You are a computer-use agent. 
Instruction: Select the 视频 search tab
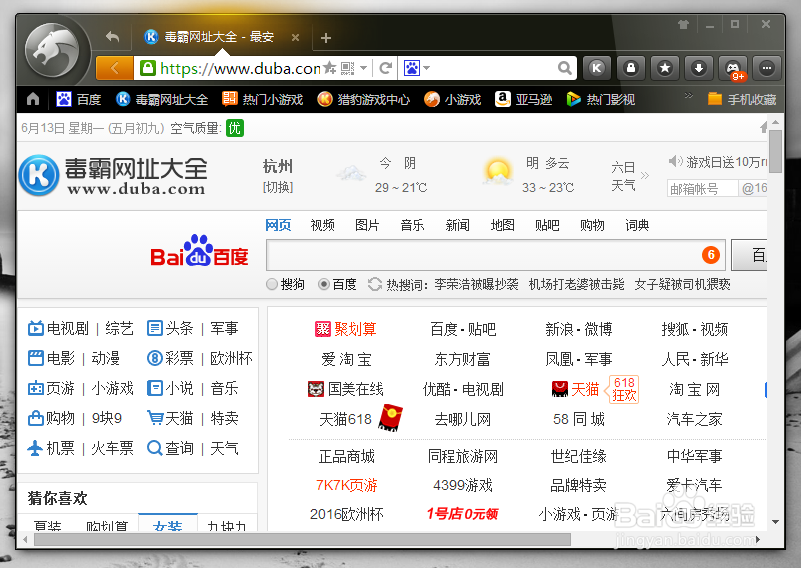(x=322, y=225)
